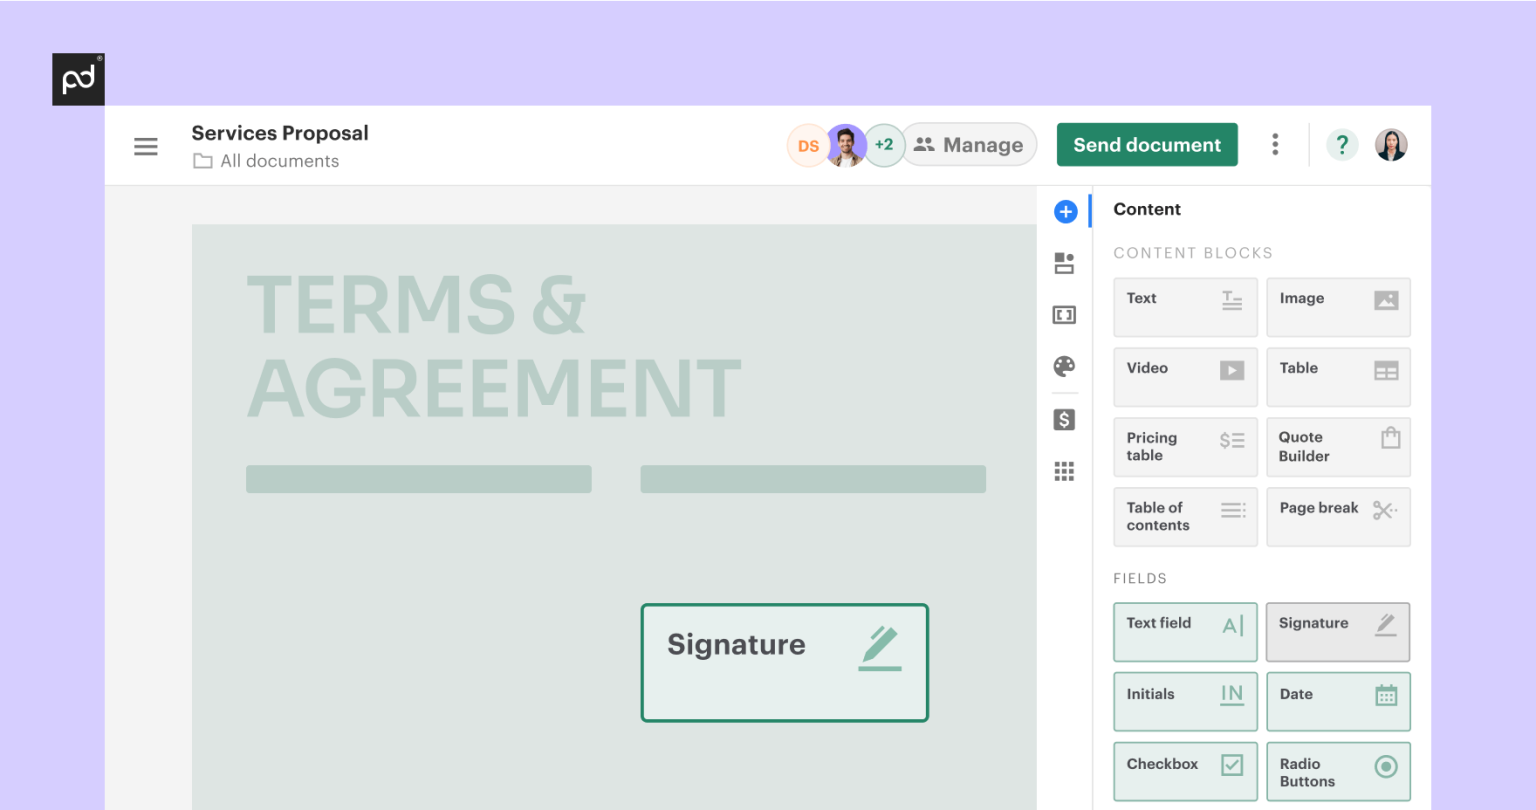This screenshot has width=1536, height=810.
Task: Open recipient management with Manage button
Action: [968, 144]
